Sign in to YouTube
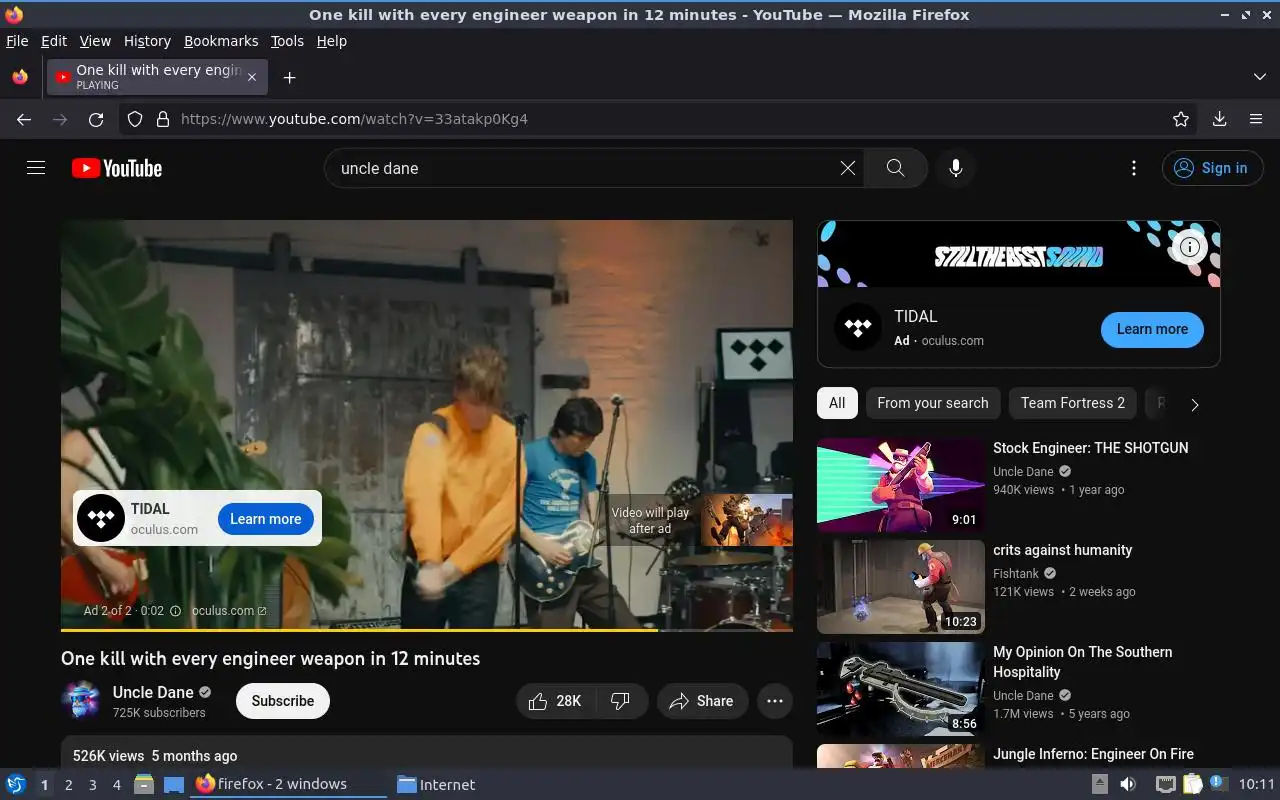This screenshot has height=800, width=1280. pyautogui.click(x=1212, y=168)
